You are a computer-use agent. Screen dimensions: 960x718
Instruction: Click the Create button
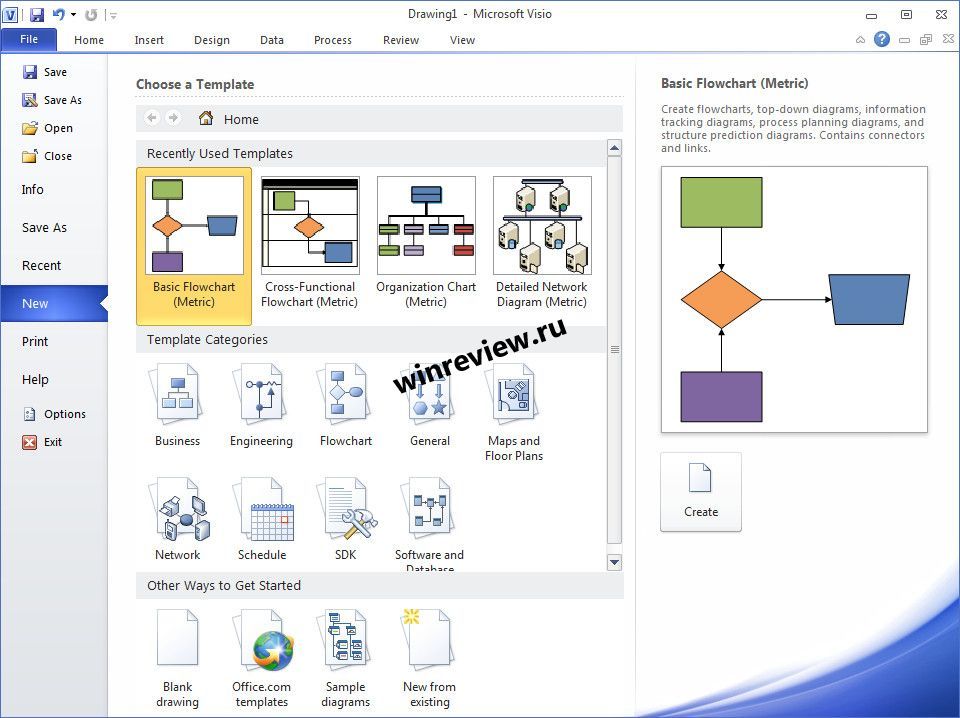(x=701, y=492)
